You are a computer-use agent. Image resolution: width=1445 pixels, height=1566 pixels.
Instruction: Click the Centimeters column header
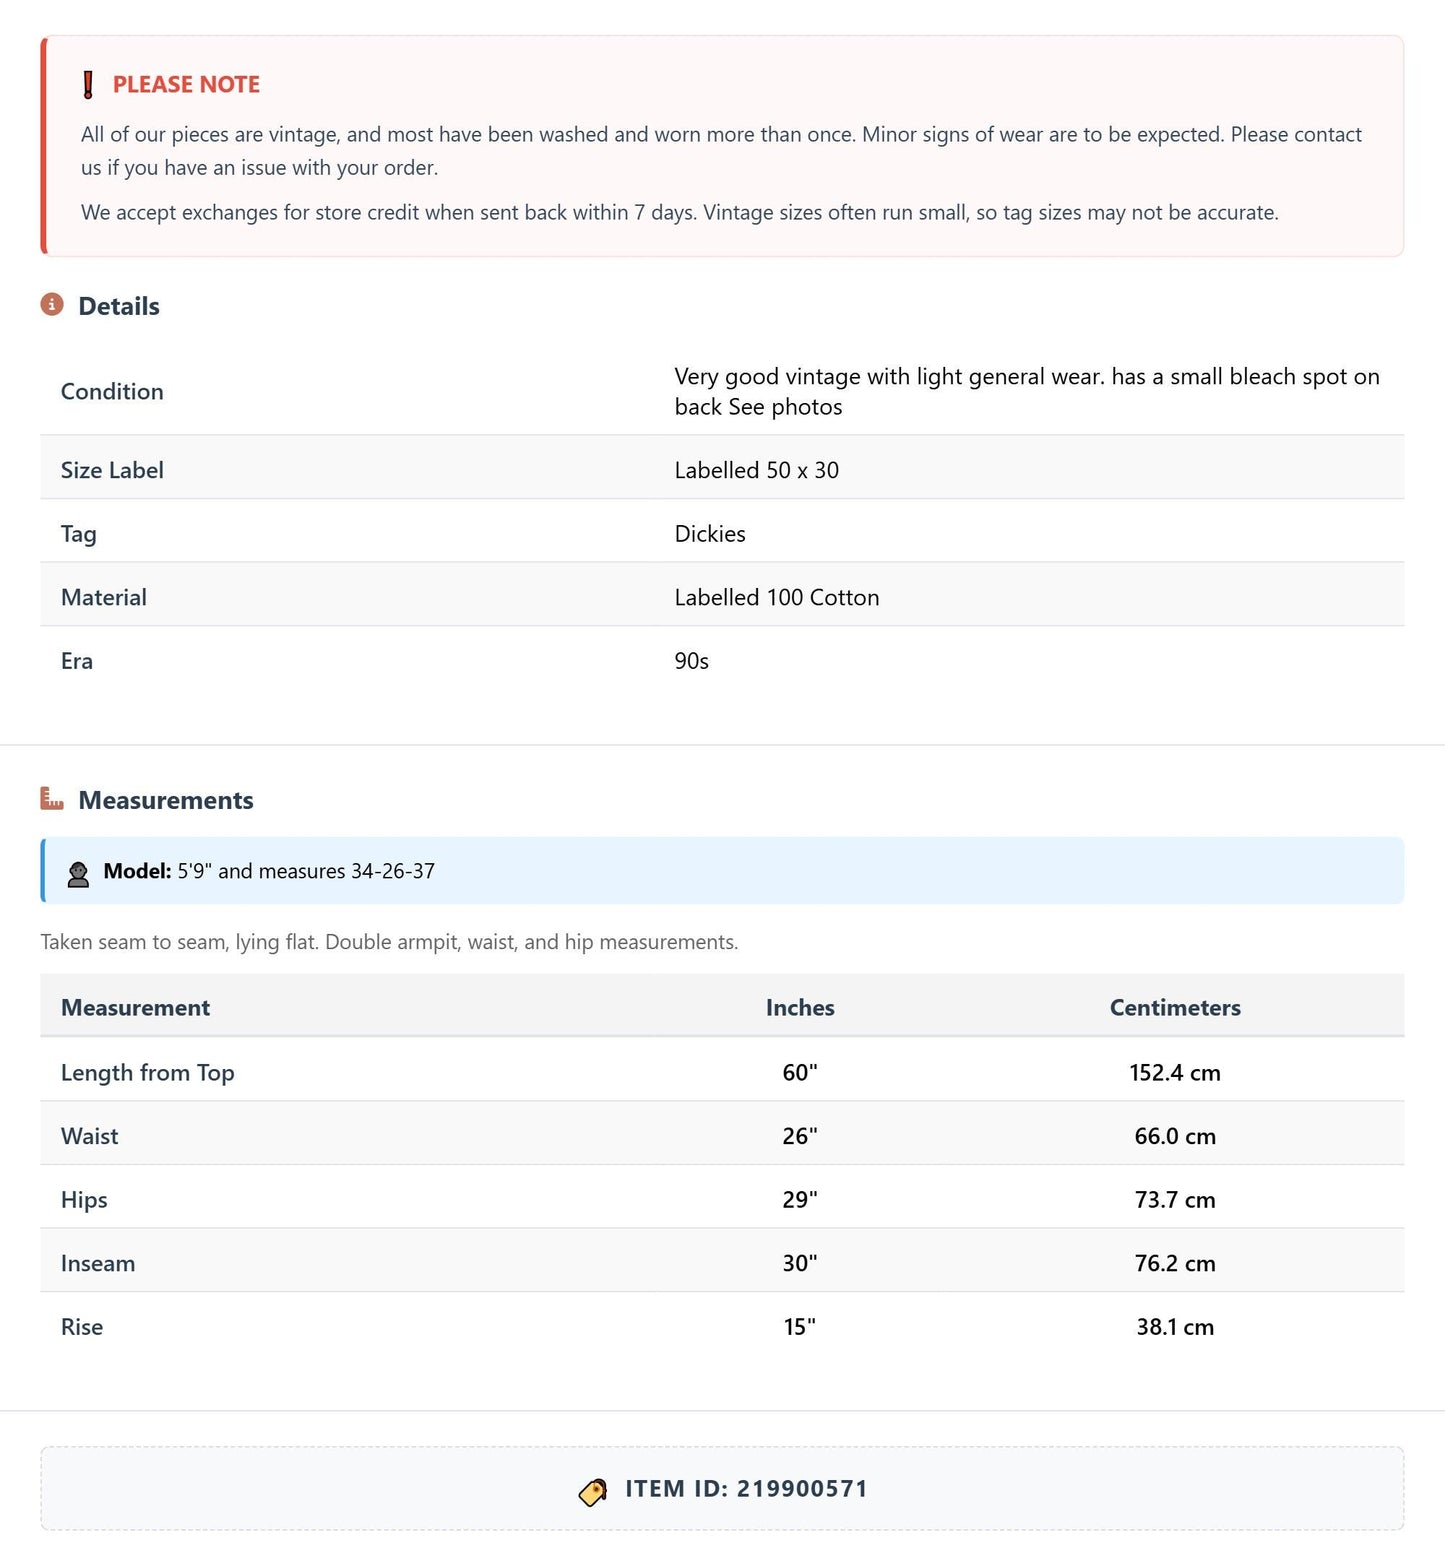(x=1175, y=1007)
